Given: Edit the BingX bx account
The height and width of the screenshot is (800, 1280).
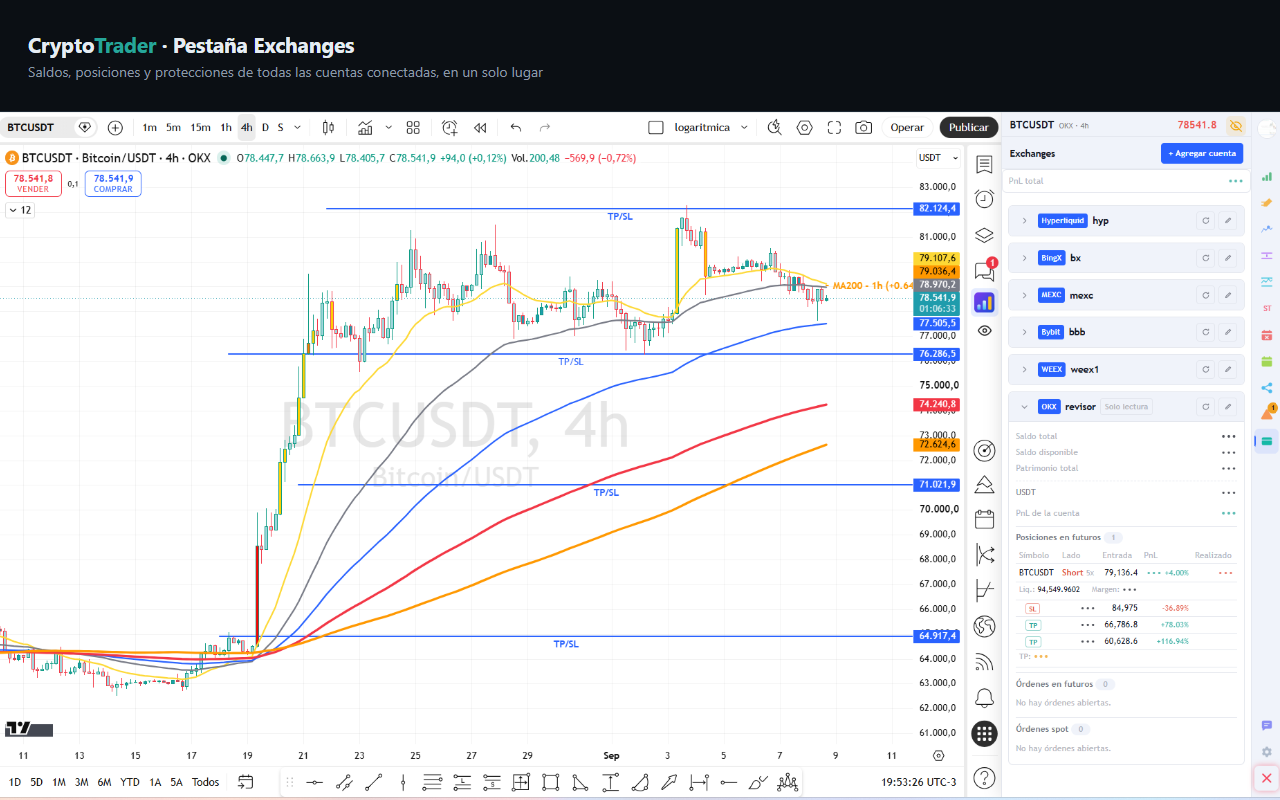Looking at the screenshot, I should pos(1229,258).
